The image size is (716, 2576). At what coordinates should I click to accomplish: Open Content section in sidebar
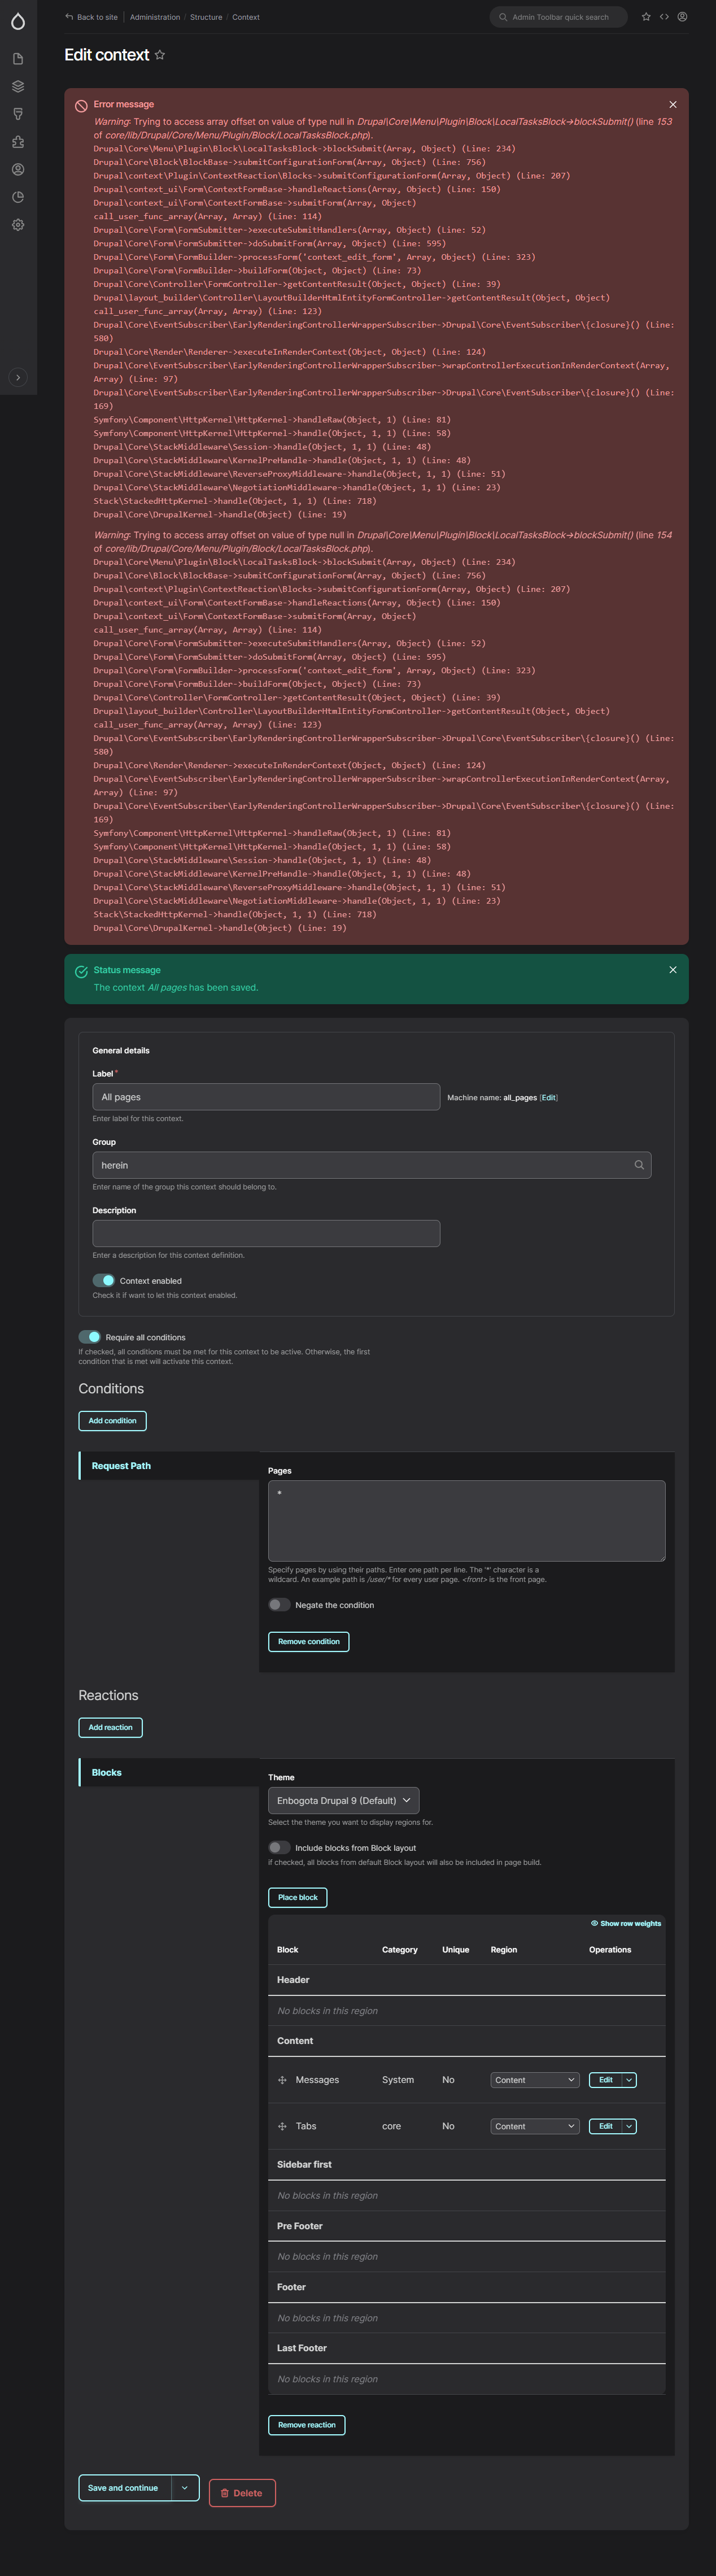(x=18, y=59)
